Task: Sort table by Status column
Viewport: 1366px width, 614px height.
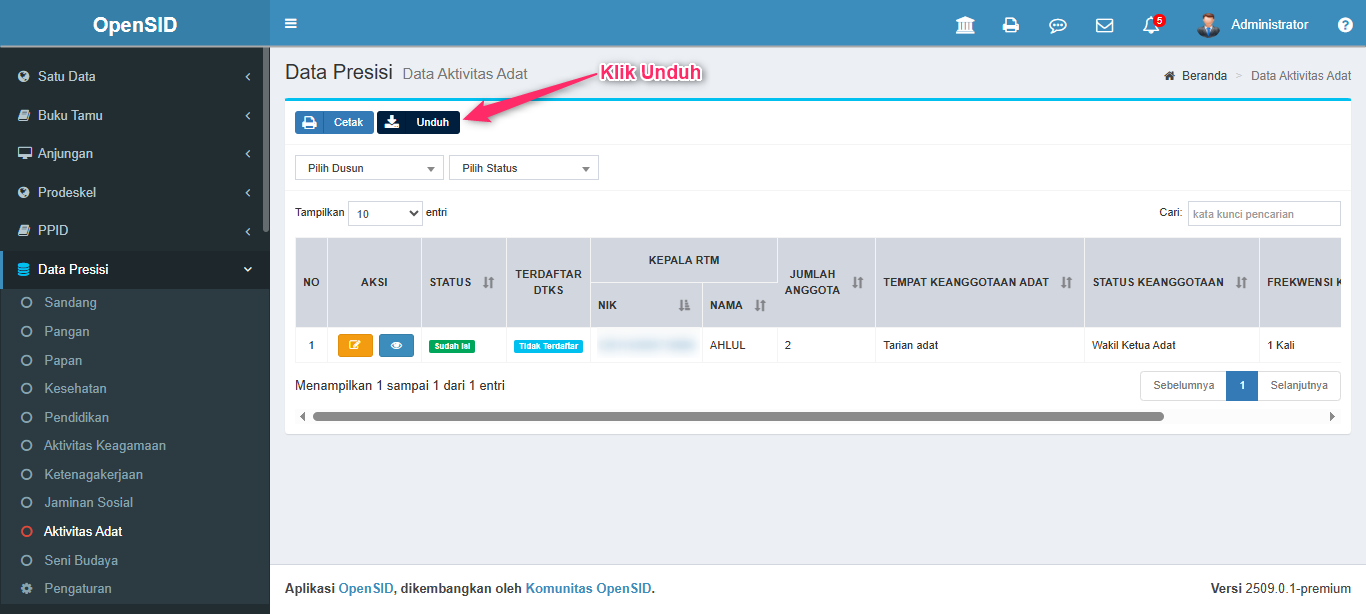Action: pos(488,282)
